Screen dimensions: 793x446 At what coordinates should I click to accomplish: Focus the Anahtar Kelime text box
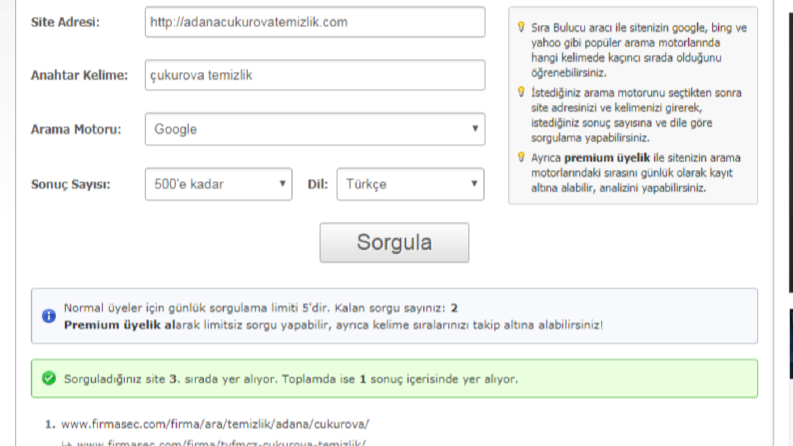coord(315,75)
